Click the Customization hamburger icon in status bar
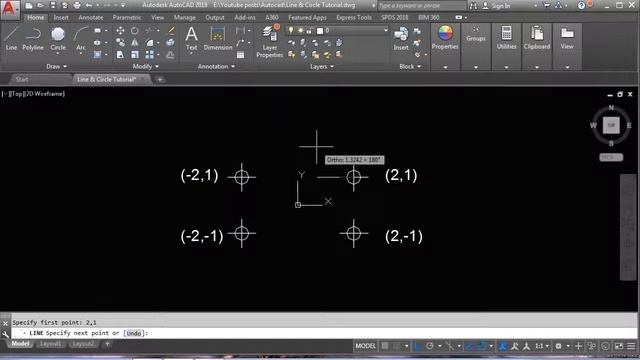The image size is (640, 360). point(631,346)
